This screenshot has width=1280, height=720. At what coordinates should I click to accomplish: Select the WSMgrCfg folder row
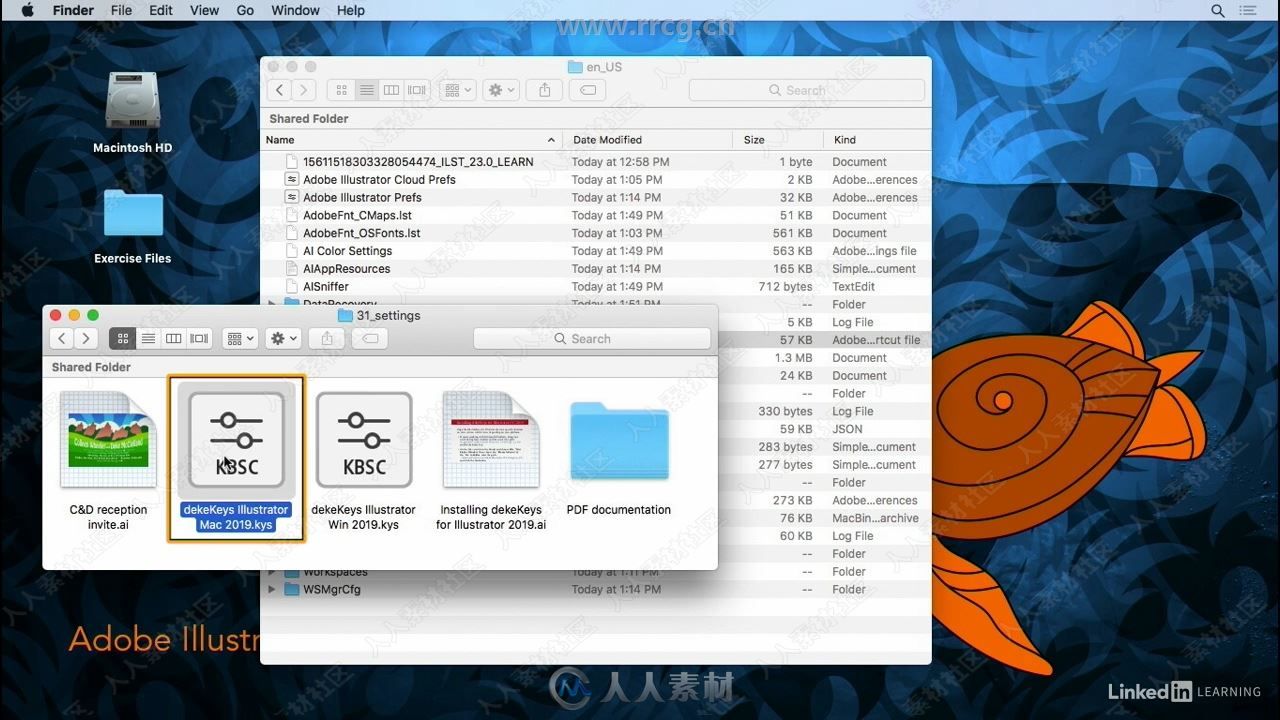pos(596,590)
